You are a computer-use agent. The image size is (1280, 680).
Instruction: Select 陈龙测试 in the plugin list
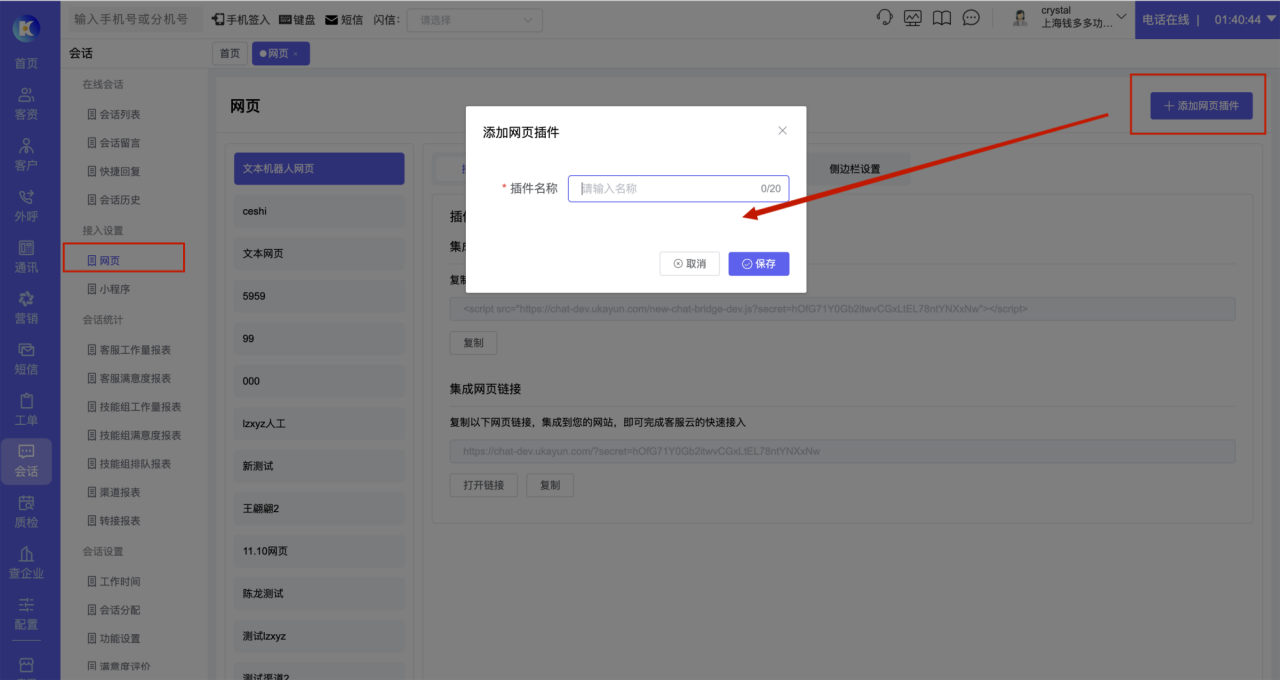tap(319, 594)
